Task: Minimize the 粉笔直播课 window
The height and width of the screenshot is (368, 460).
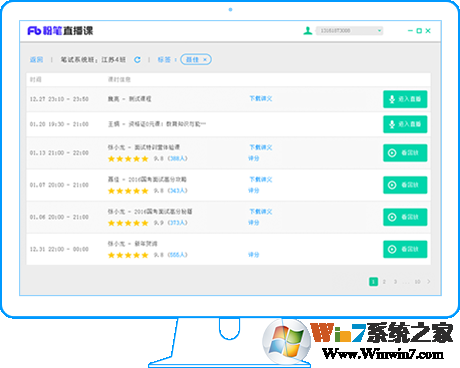Action: coord(410,31)
